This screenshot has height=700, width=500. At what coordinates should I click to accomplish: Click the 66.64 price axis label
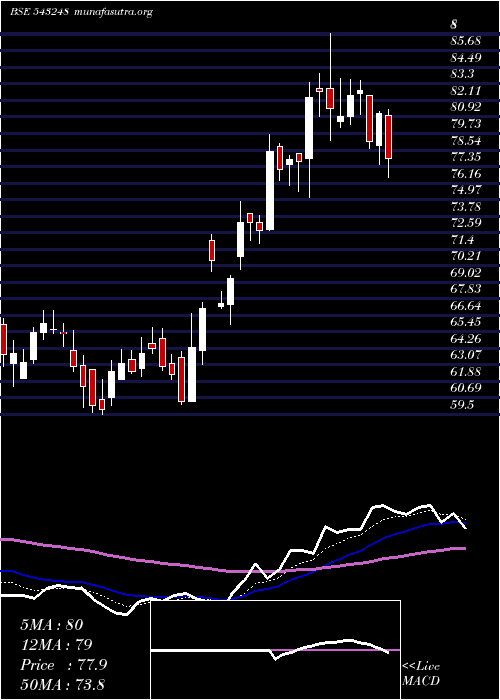point(465,306)
